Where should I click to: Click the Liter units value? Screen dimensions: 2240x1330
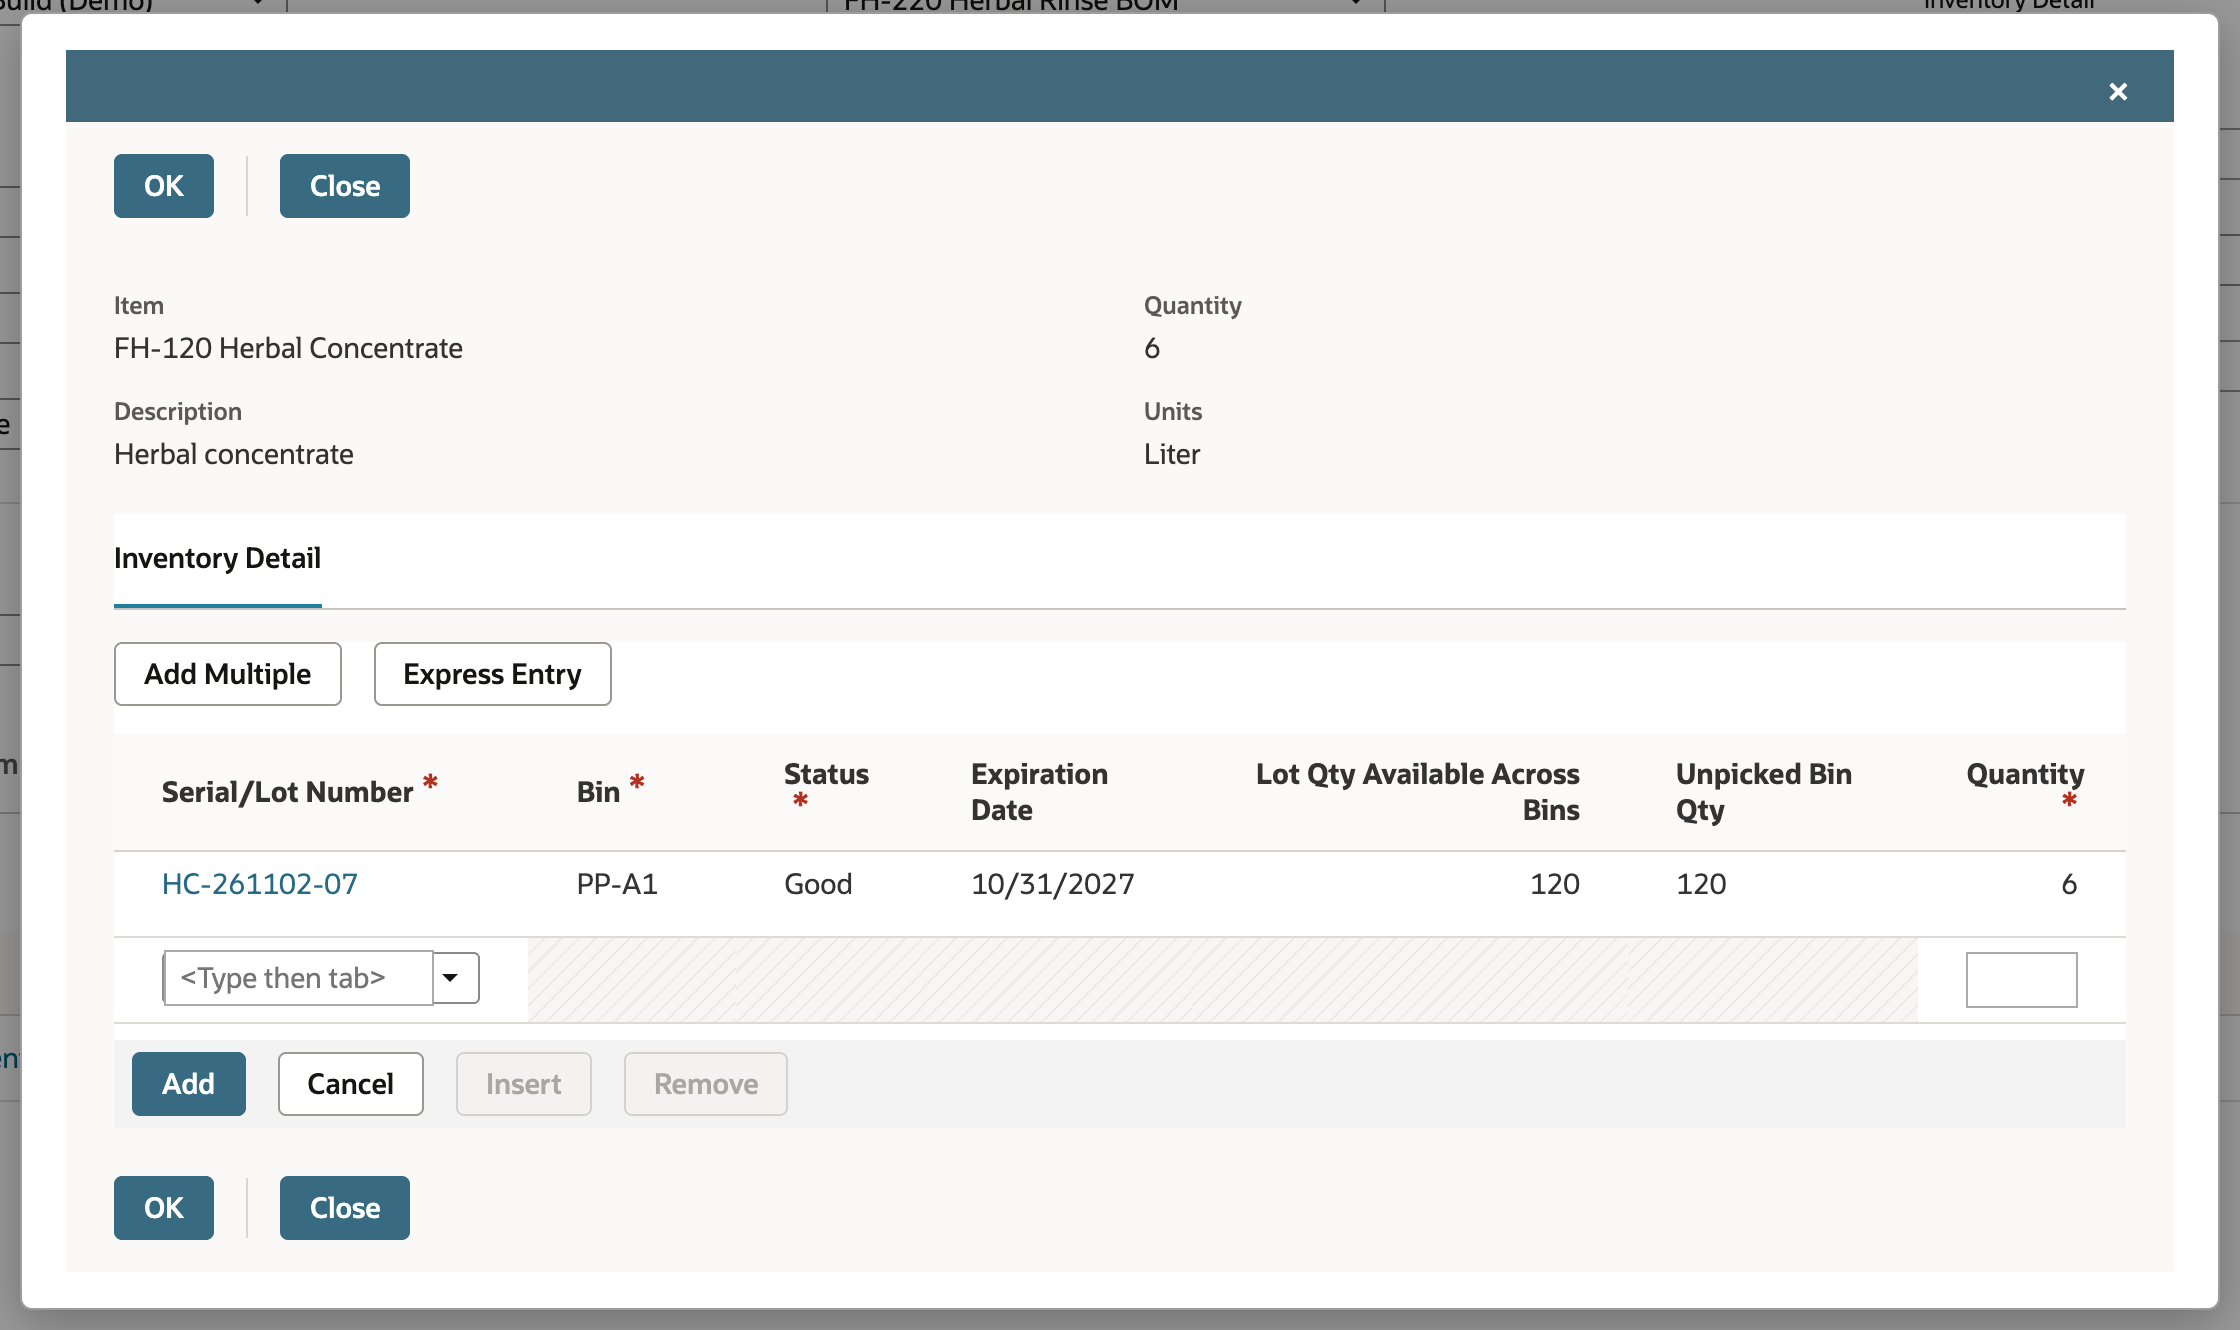(1172, 454)
